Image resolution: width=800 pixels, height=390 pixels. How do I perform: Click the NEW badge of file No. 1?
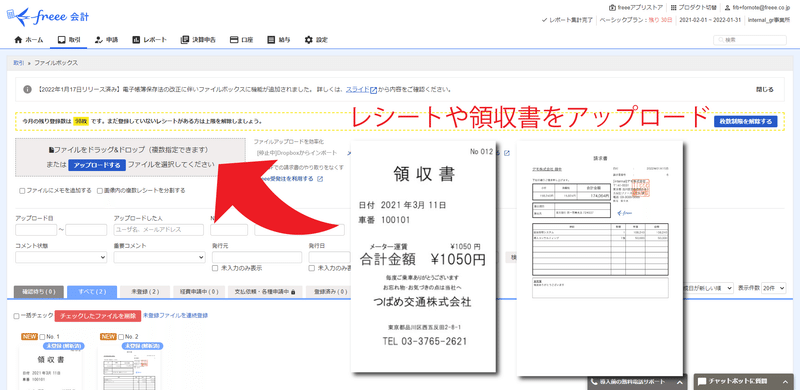[x=29, y=337]
